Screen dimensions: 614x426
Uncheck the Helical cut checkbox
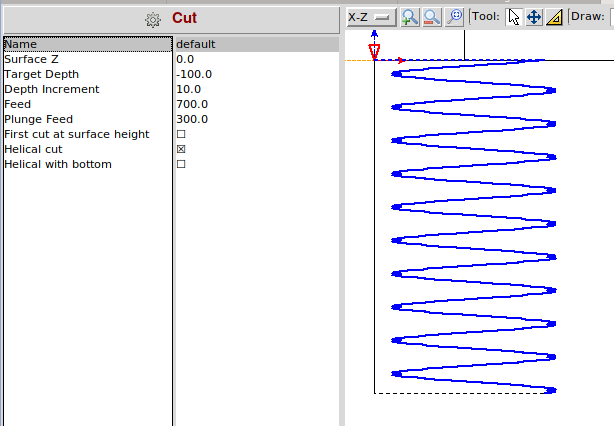181,149
